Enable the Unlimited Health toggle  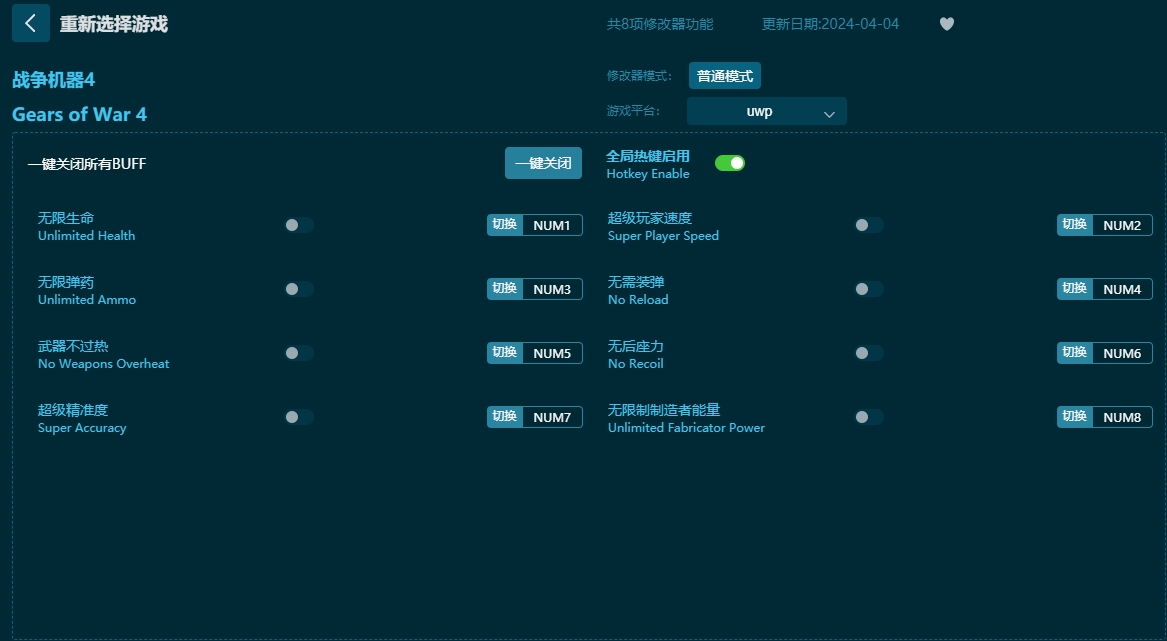[x=299, y=225]
